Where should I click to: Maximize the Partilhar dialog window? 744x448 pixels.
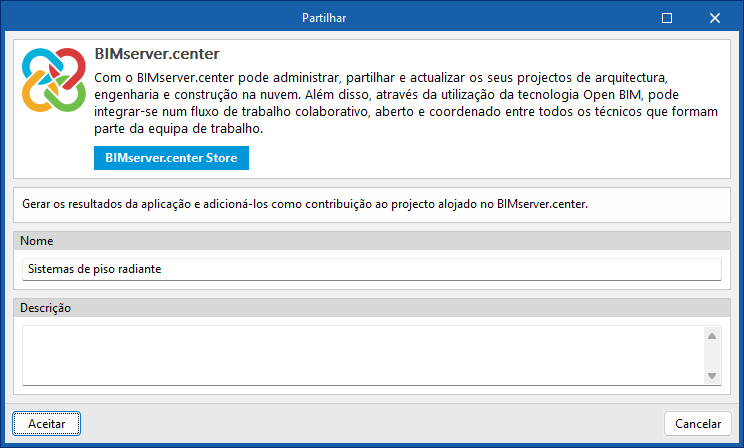click(x=667, y=17)
